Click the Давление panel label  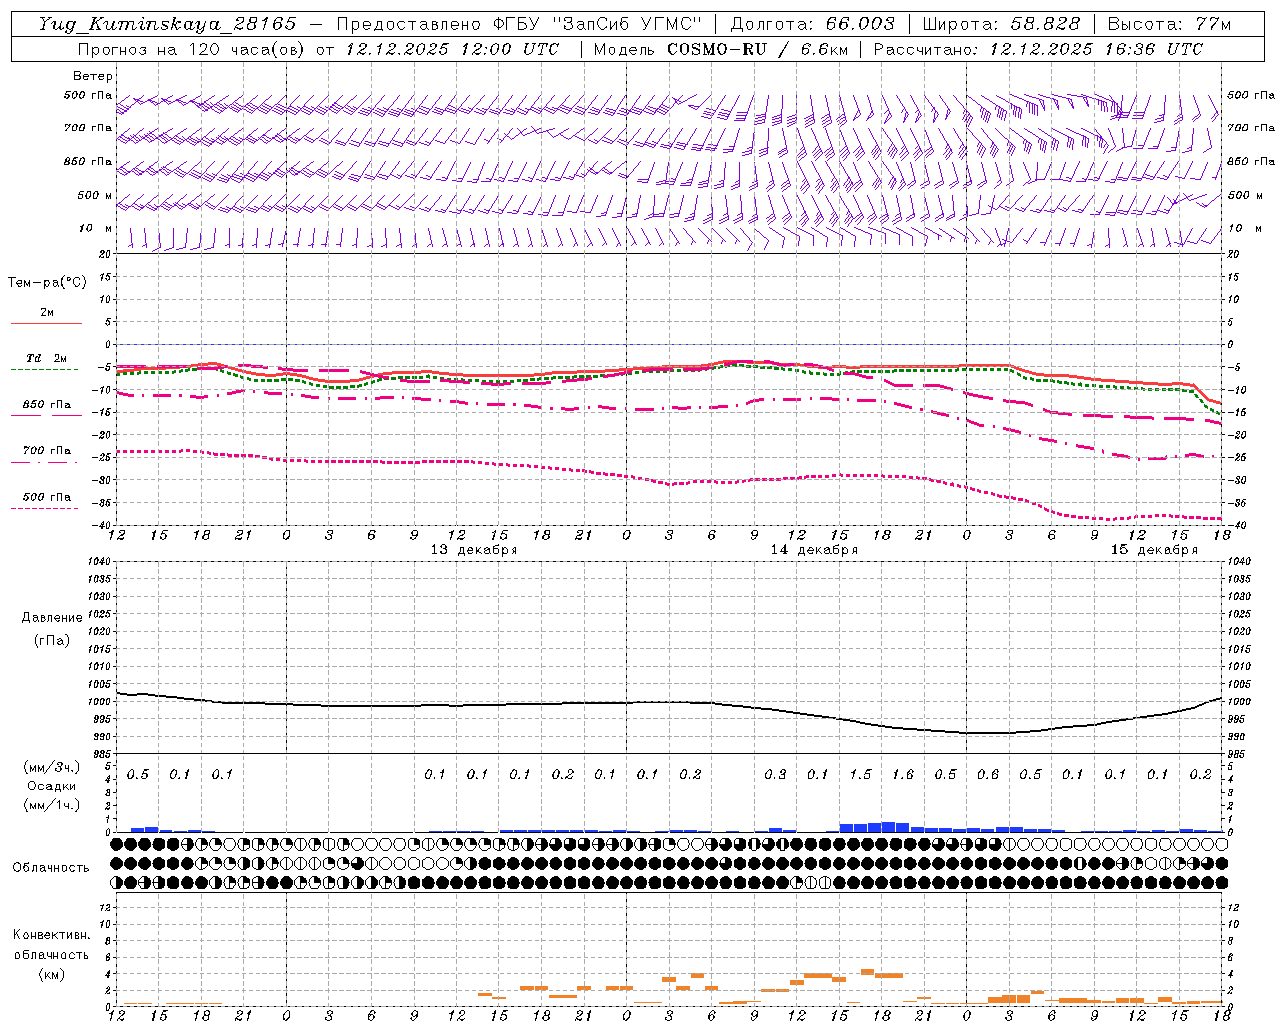pos(52,617)
